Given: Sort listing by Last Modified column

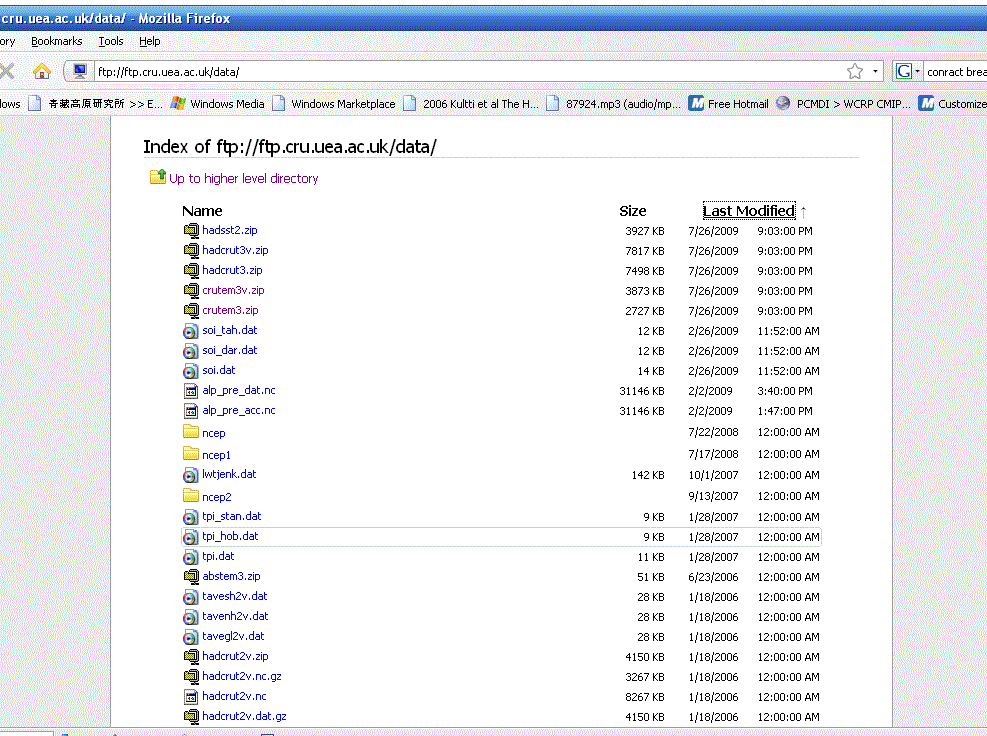Looking at the screenshot, I should pos(748,211).
